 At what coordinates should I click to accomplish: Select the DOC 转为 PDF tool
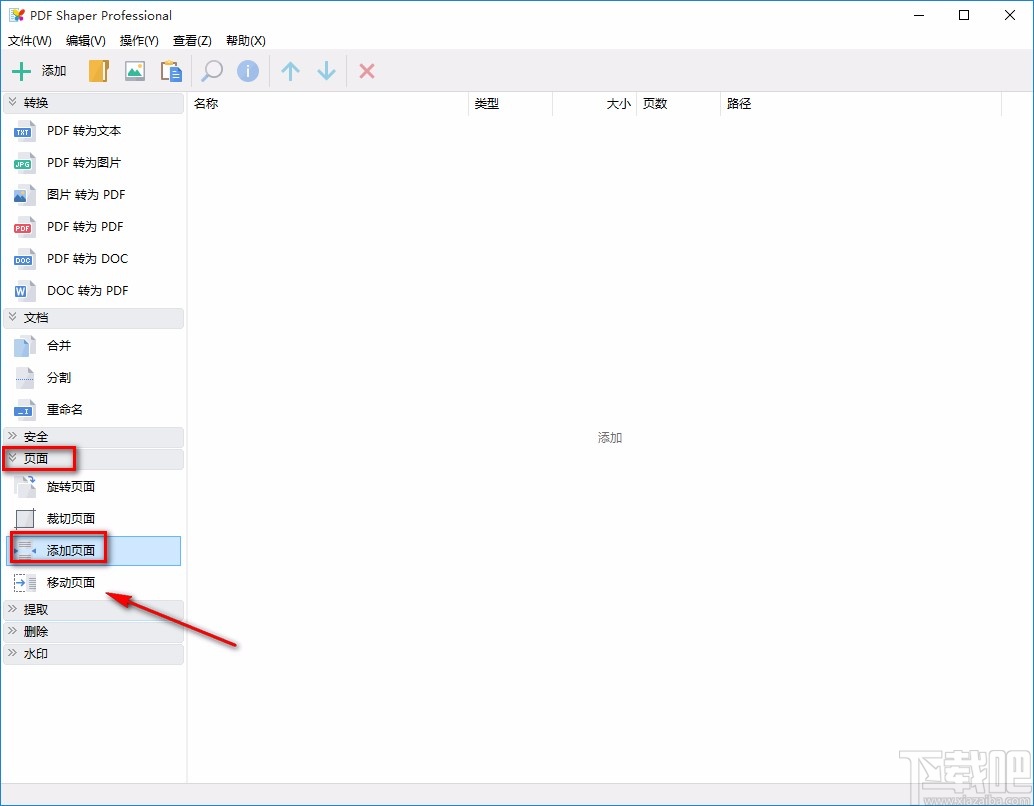tap(87, 290)
